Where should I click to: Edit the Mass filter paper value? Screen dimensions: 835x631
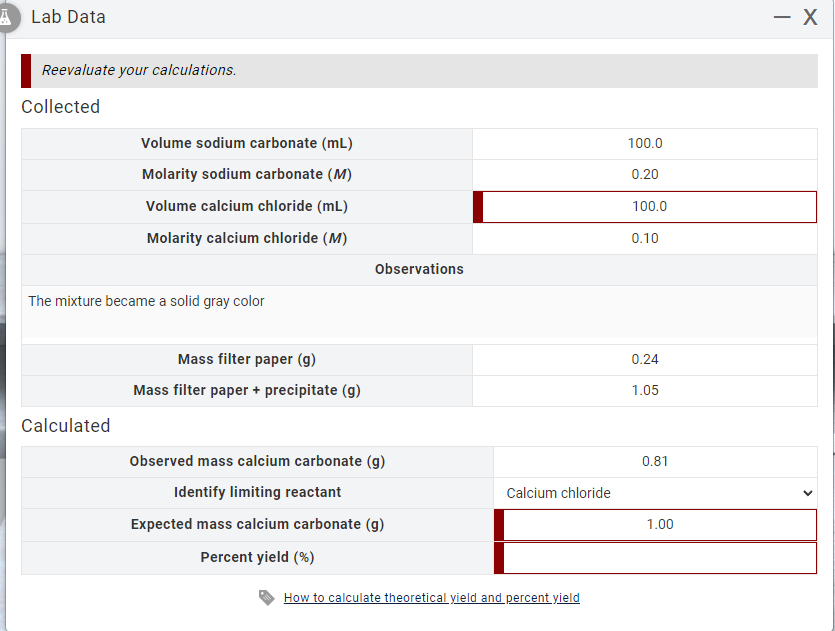point(645,359)
